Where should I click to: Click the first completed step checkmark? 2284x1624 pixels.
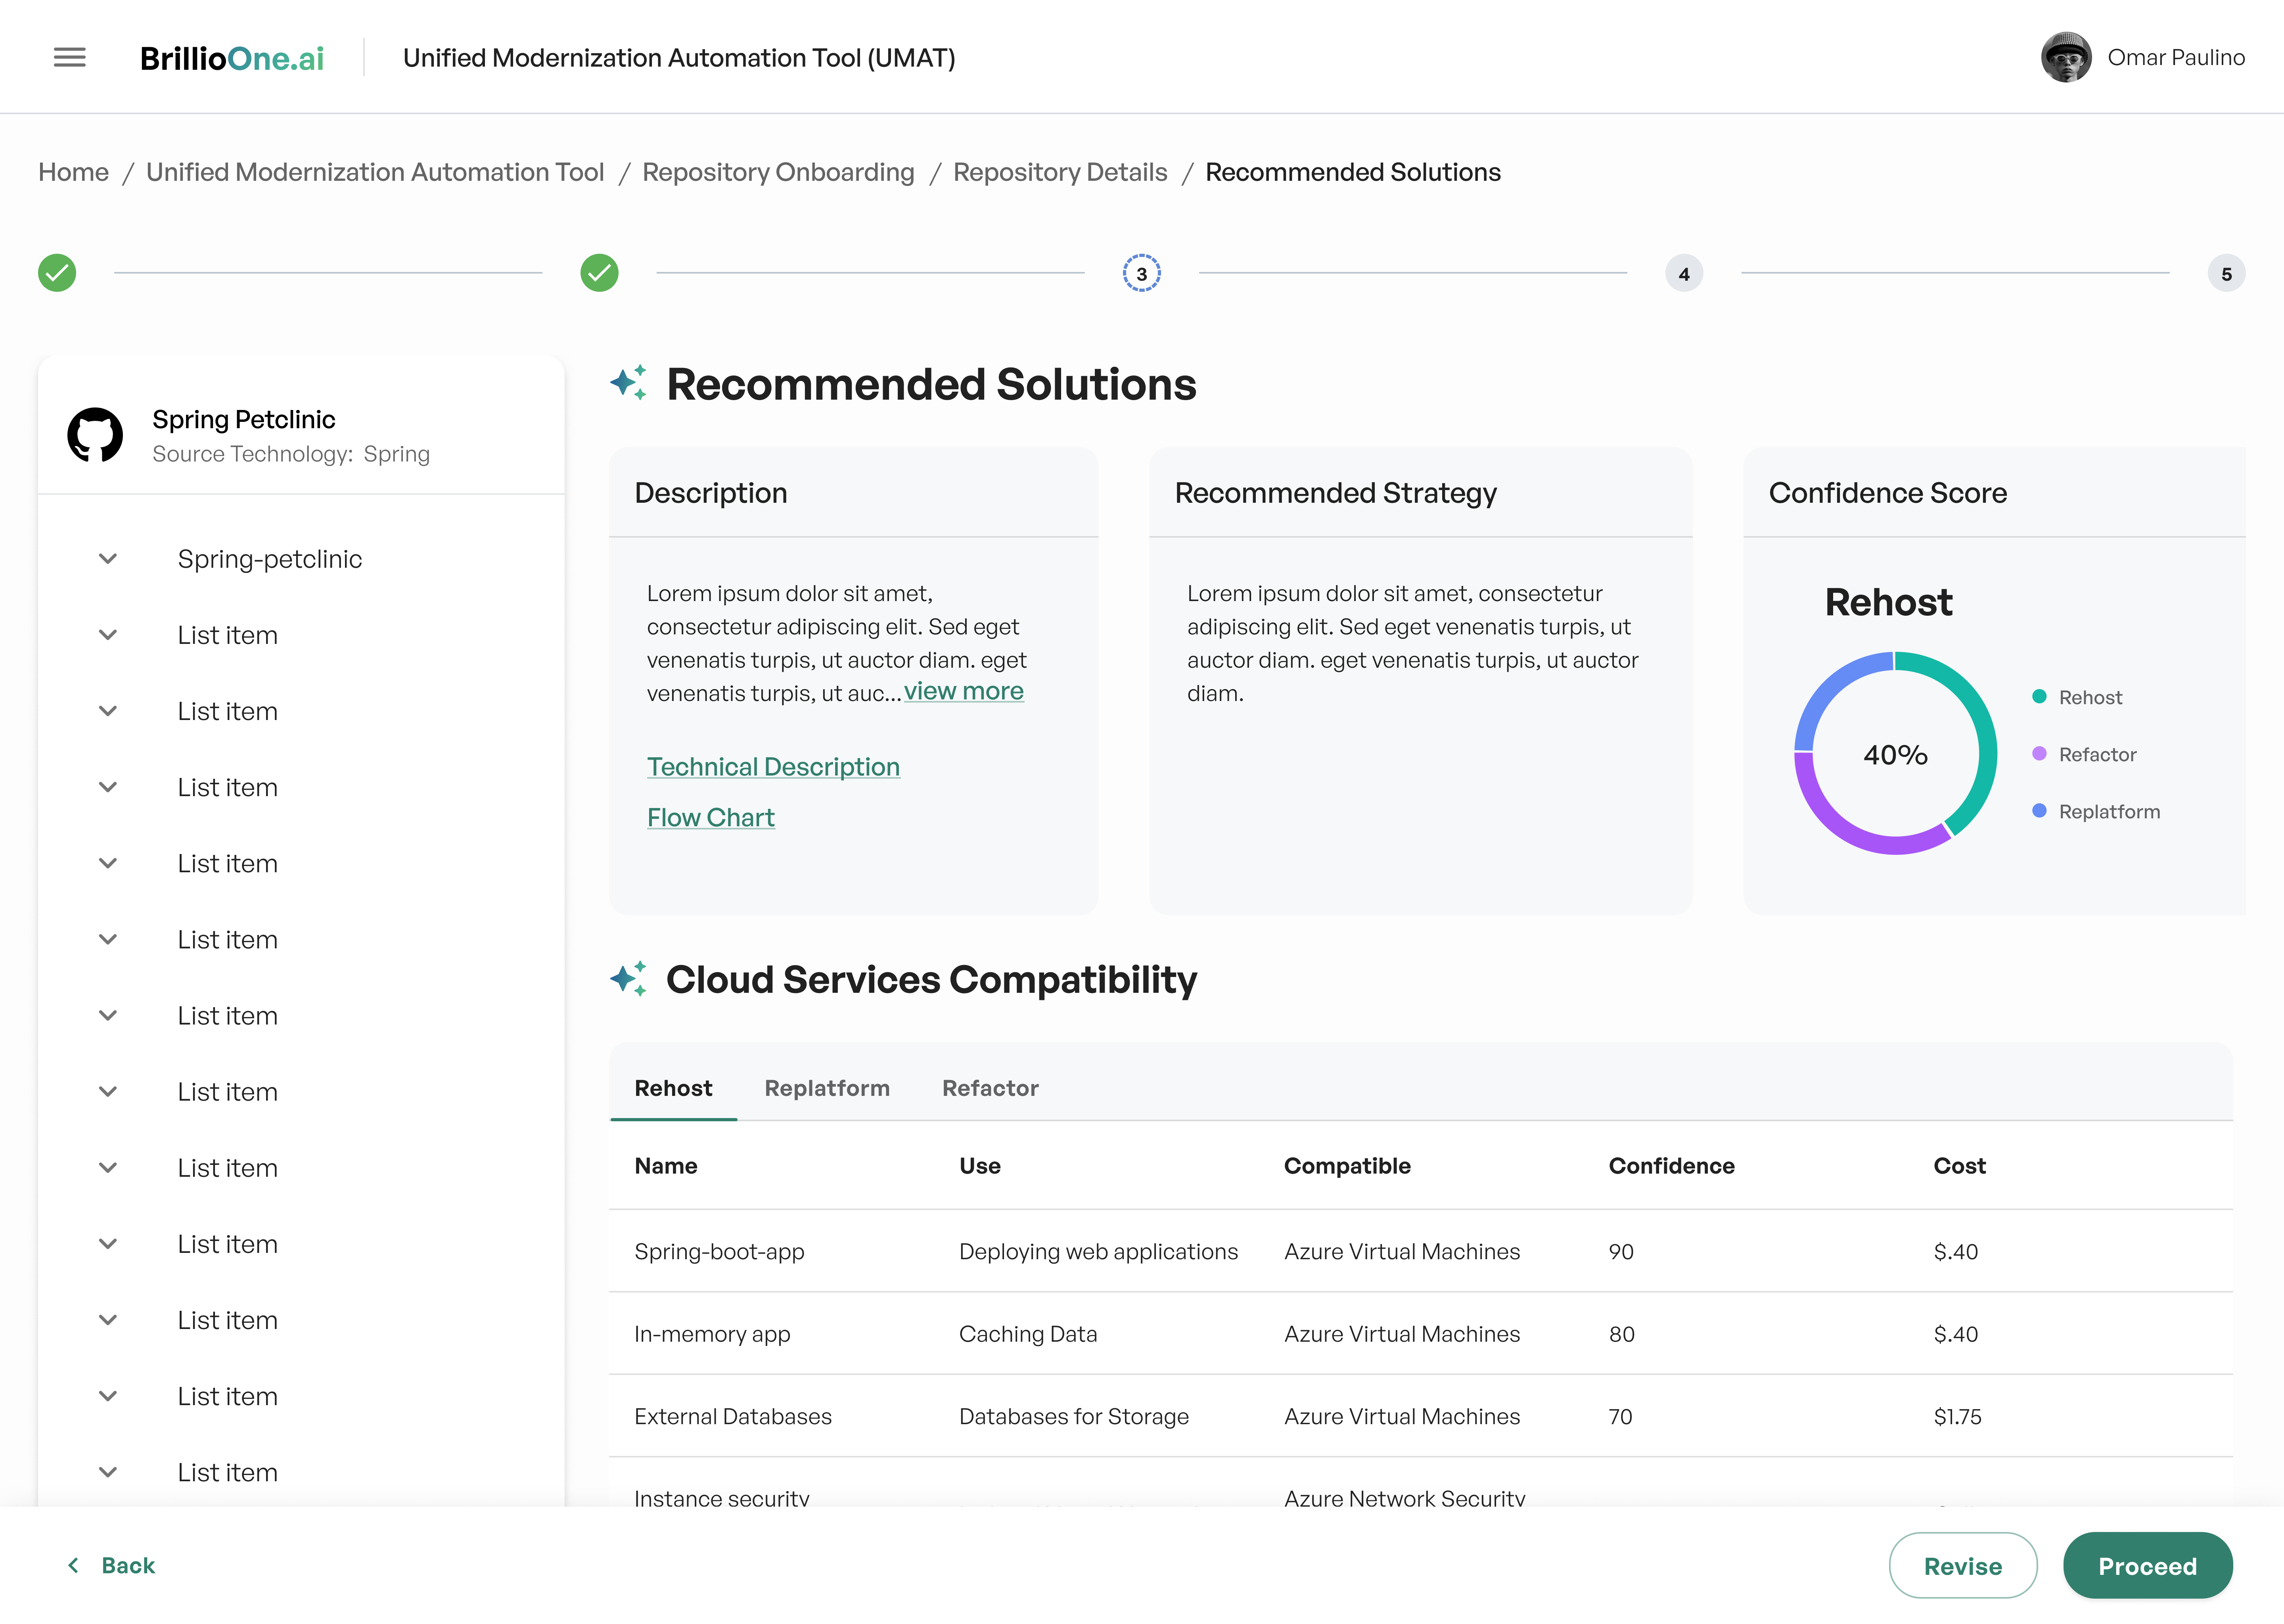coord(57,273)
